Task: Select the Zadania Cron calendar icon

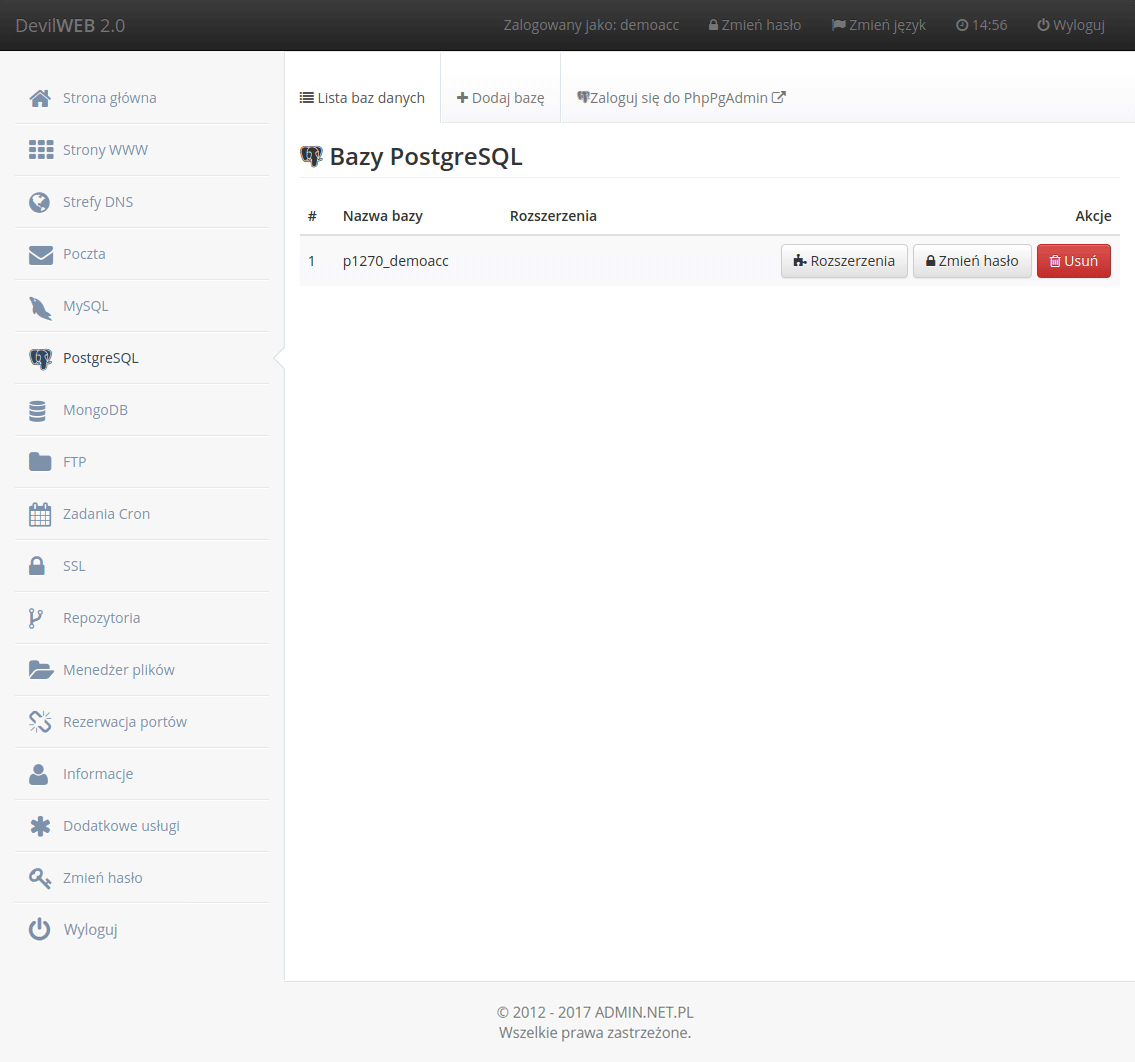Action: pos(40,513)
